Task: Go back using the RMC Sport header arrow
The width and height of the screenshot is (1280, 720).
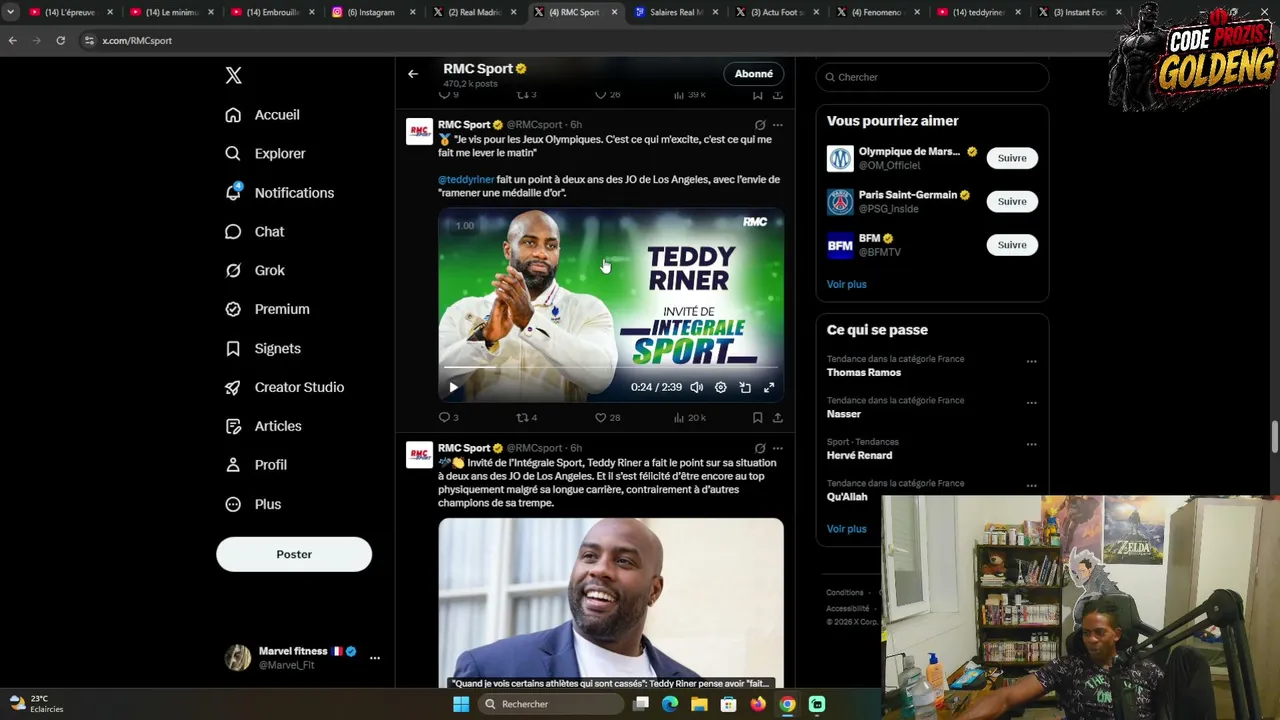Action: 413,74
